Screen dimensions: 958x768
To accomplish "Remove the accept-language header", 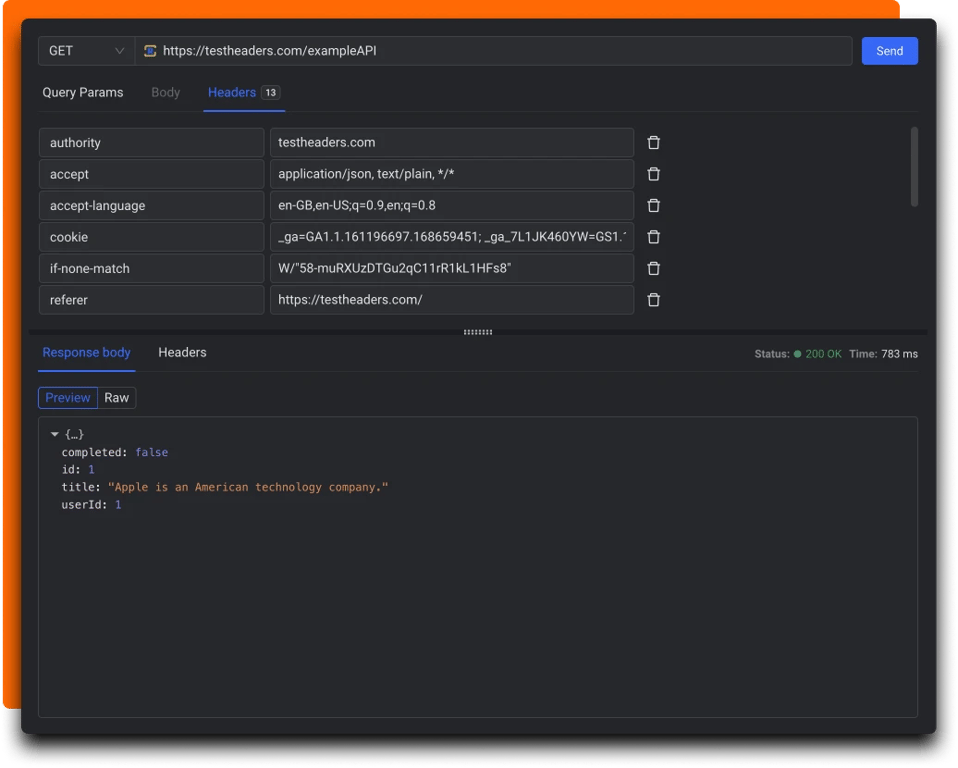I will pyautogui.click(x=653, y=206).
